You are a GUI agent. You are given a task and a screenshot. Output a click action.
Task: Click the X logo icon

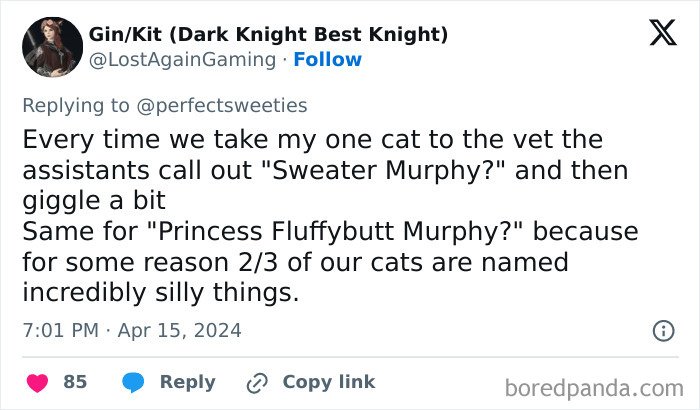click(655, 35)
